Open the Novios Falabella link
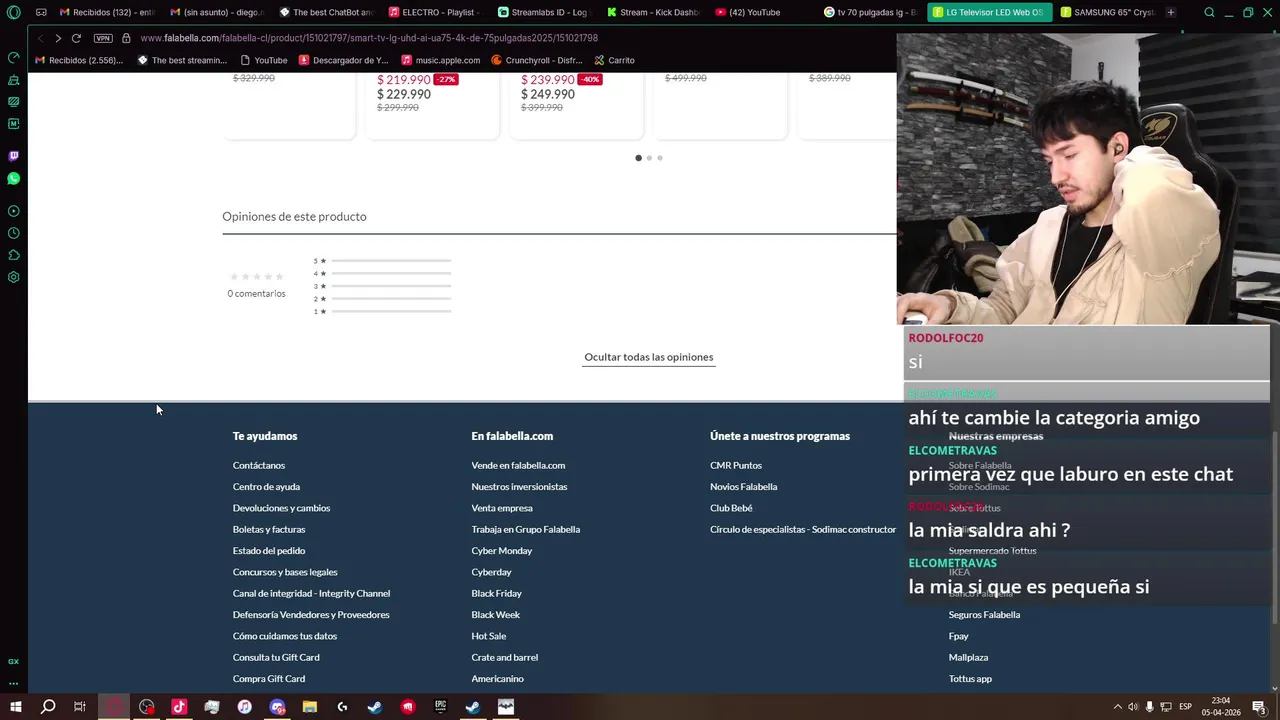Viewport: 1280px width, 720px height. coord(744,487)
